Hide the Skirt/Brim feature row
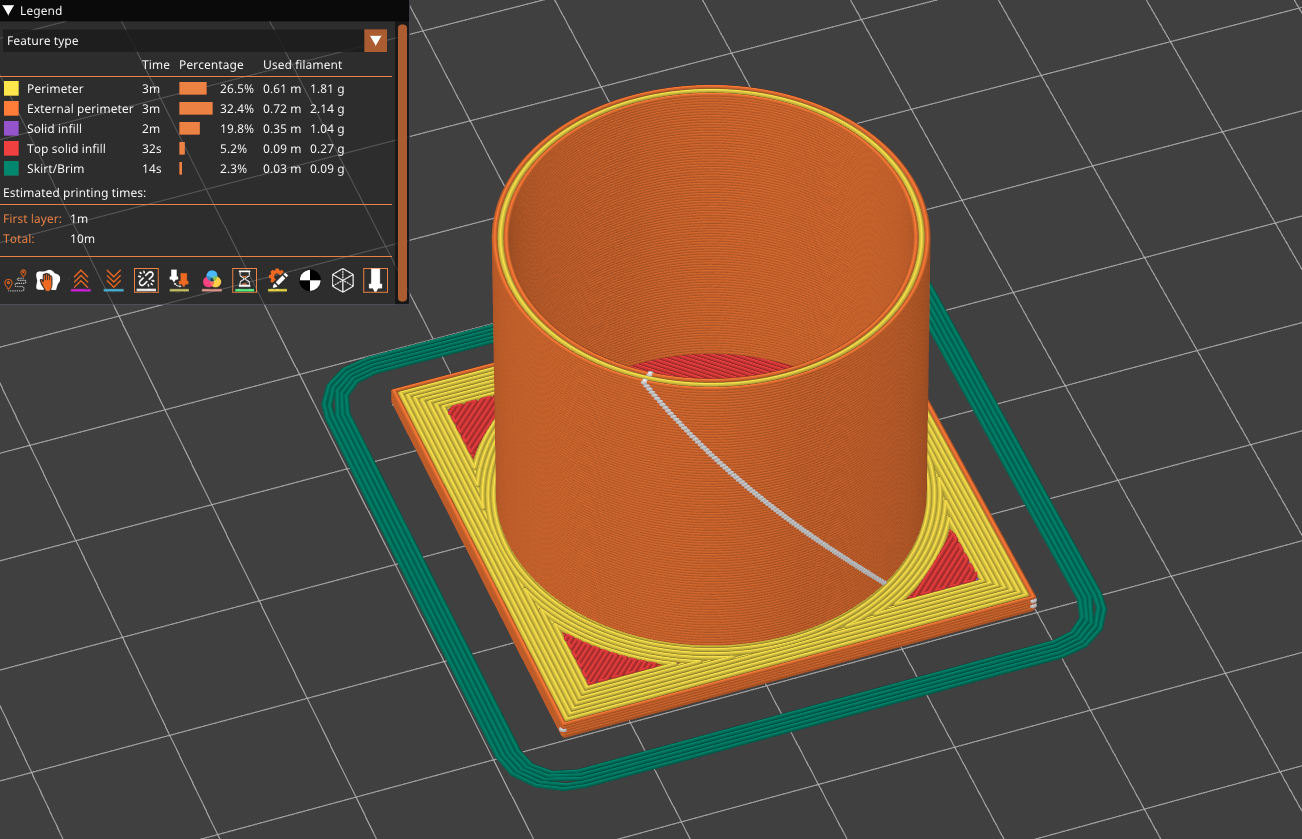The width and height of the screenshot is (1302, 839). [196, 168]
